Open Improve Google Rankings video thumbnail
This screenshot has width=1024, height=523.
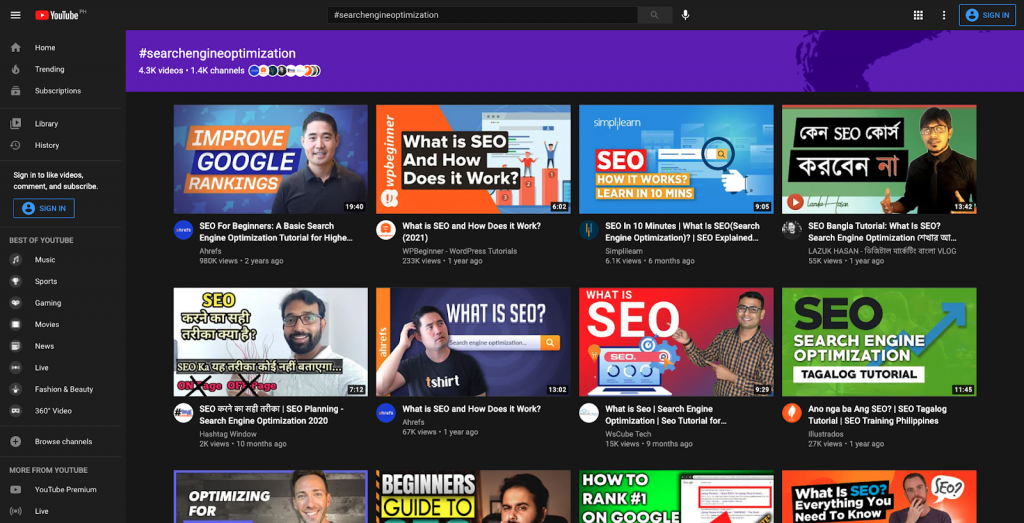(270, 159)
